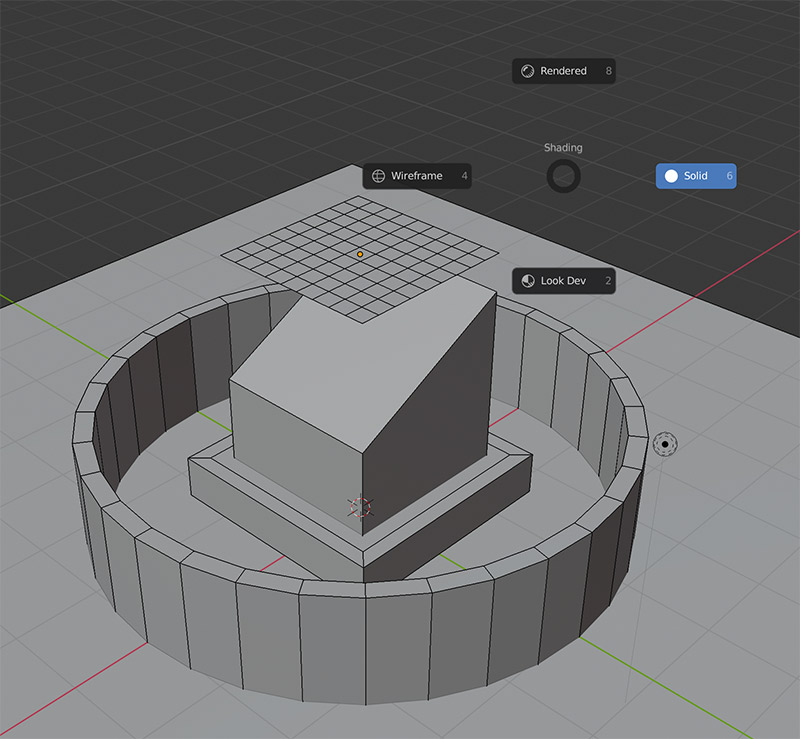Screen dimensions: 800x739
Task: Click the 3D cursor crosshair
Action: [x=361, y=507]
